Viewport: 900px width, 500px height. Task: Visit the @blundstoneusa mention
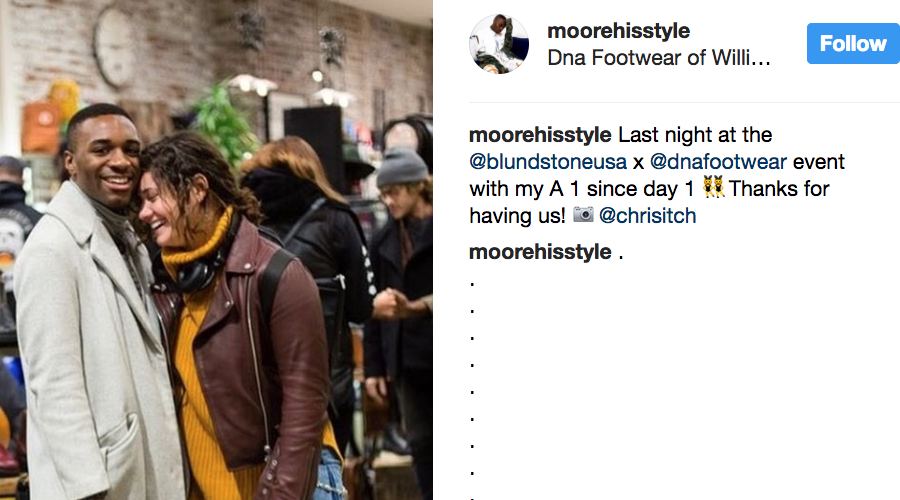point(548,162)
